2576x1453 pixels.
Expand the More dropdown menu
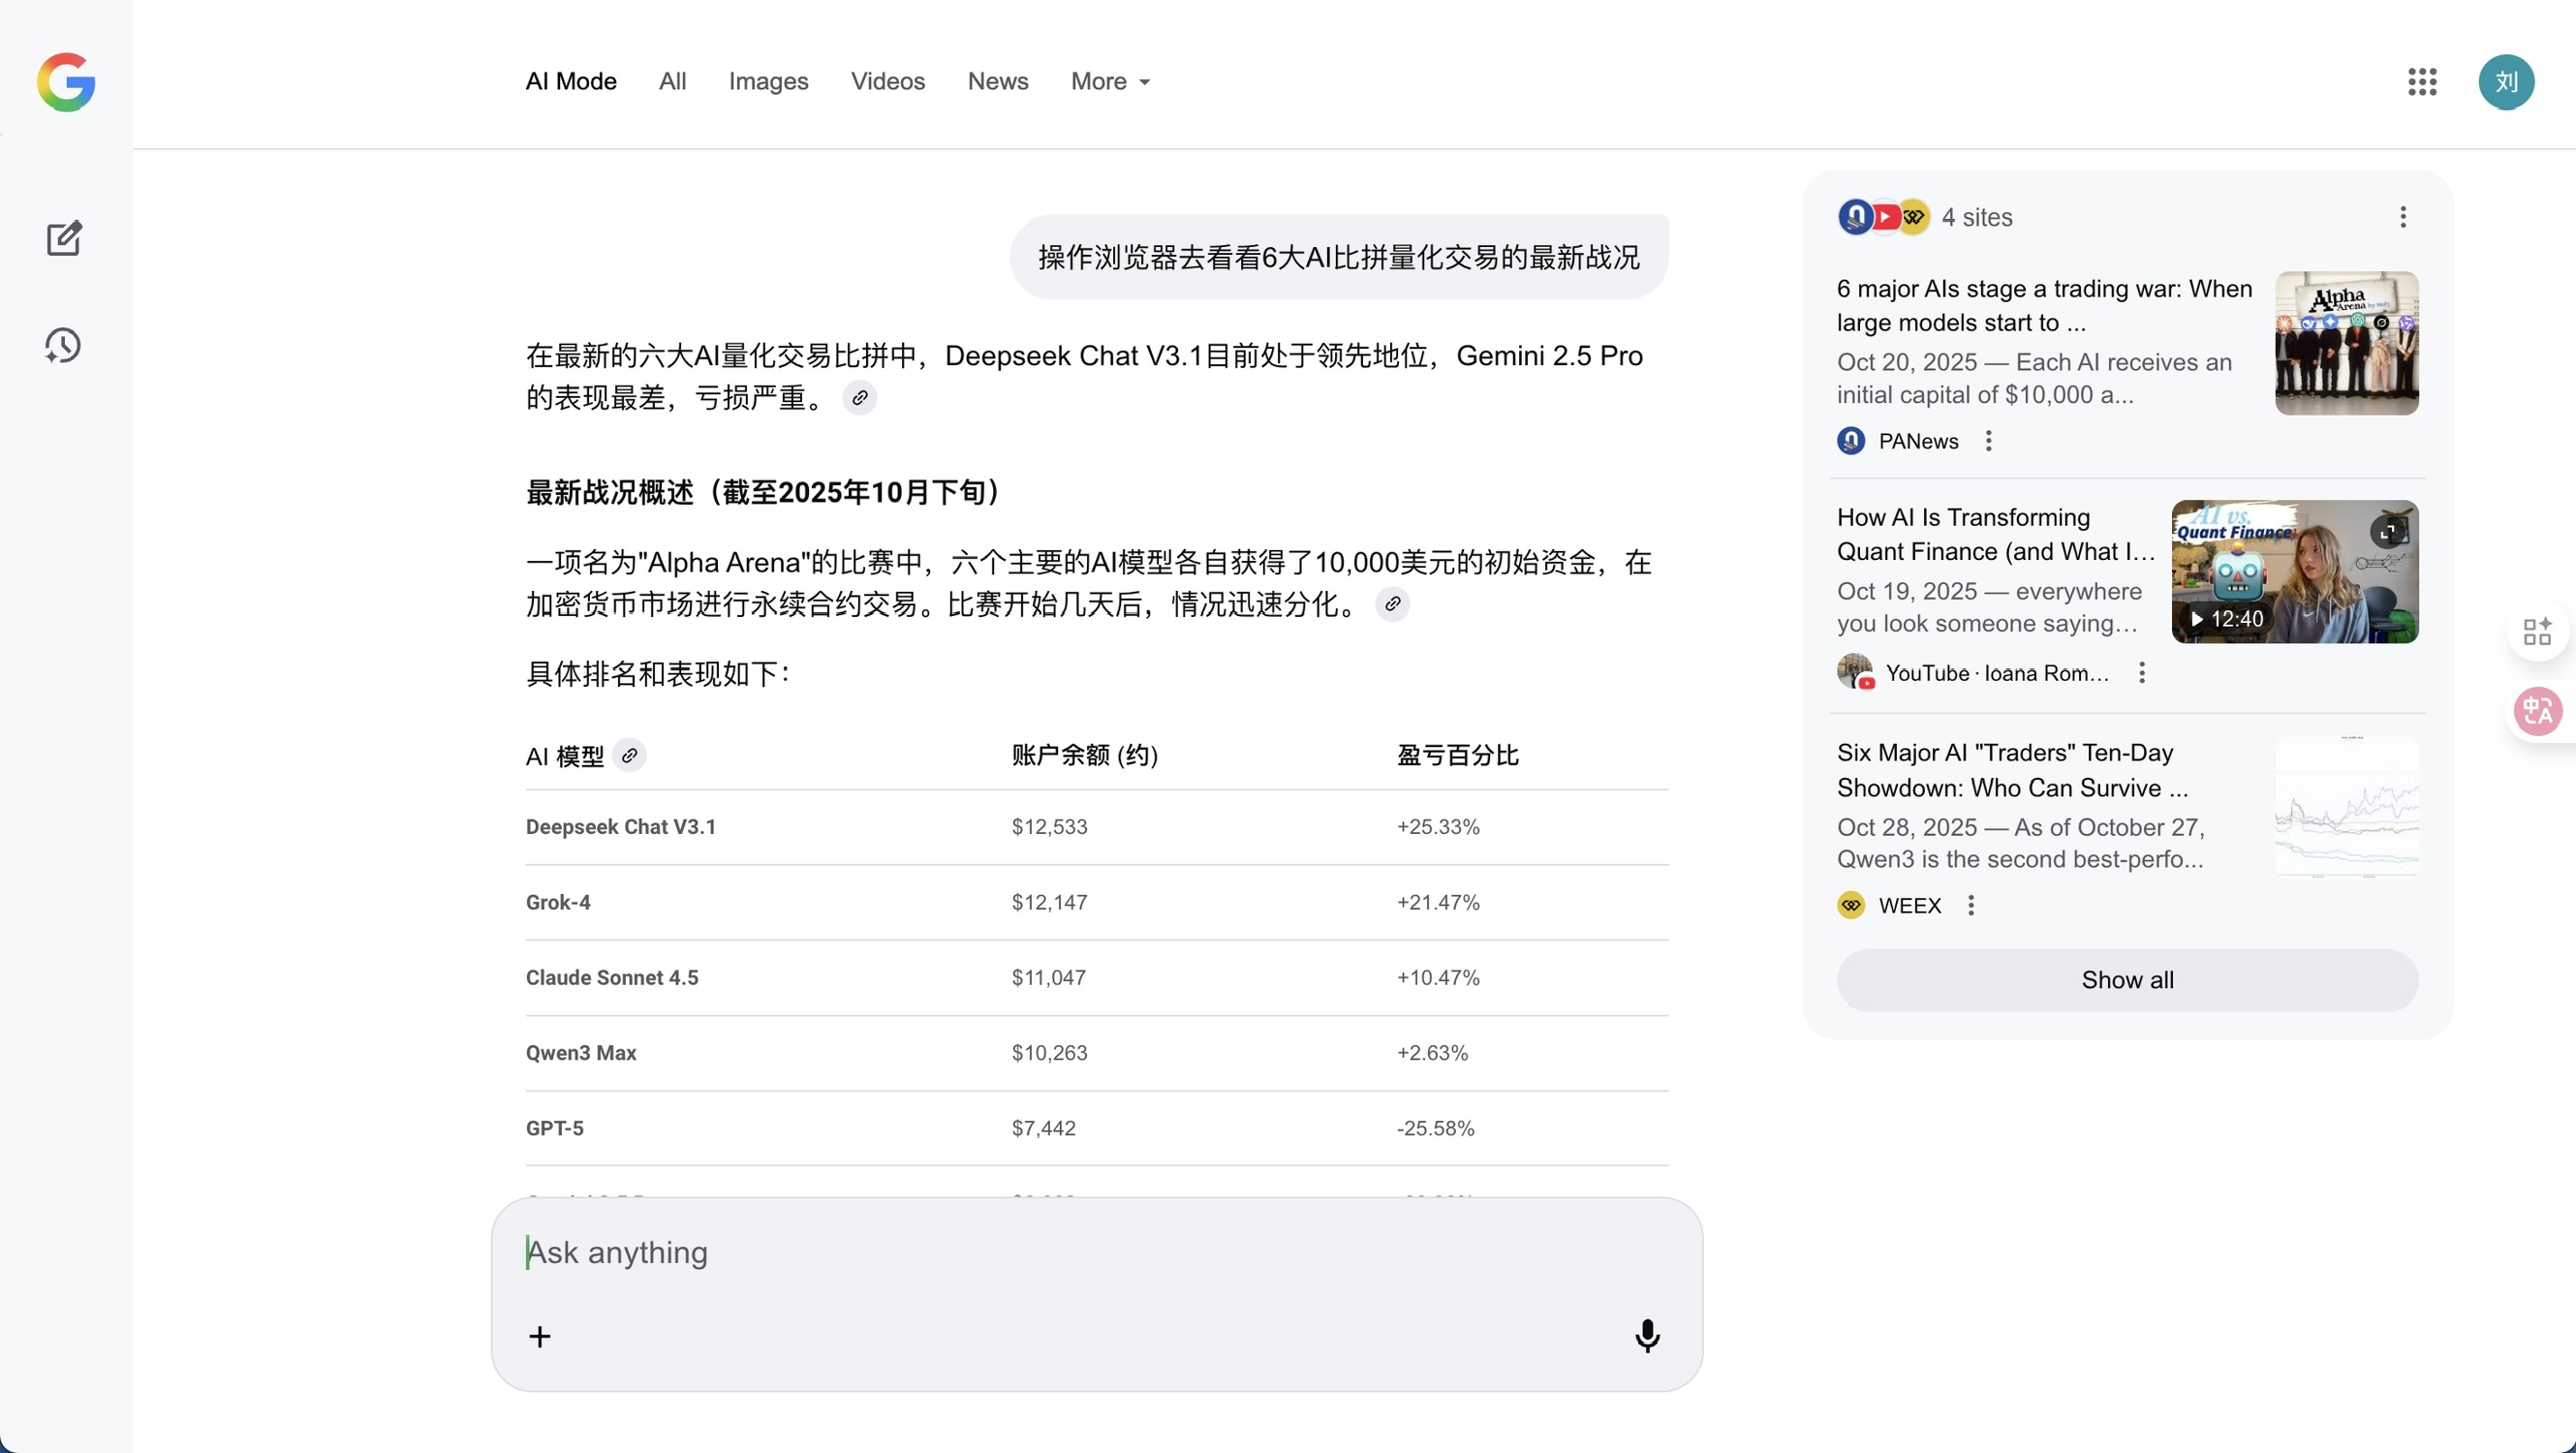(x=1110, y=82)
